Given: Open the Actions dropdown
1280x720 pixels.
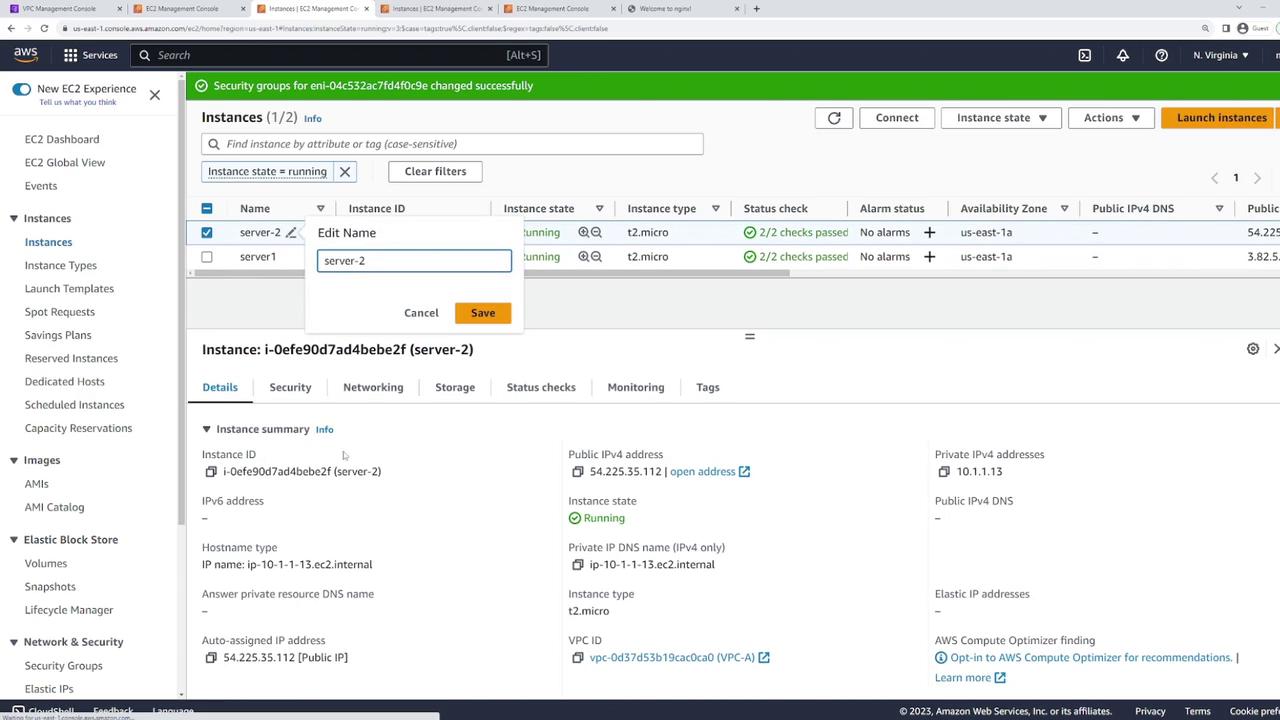Looking at the screenshot, I should coord(1111,118).
